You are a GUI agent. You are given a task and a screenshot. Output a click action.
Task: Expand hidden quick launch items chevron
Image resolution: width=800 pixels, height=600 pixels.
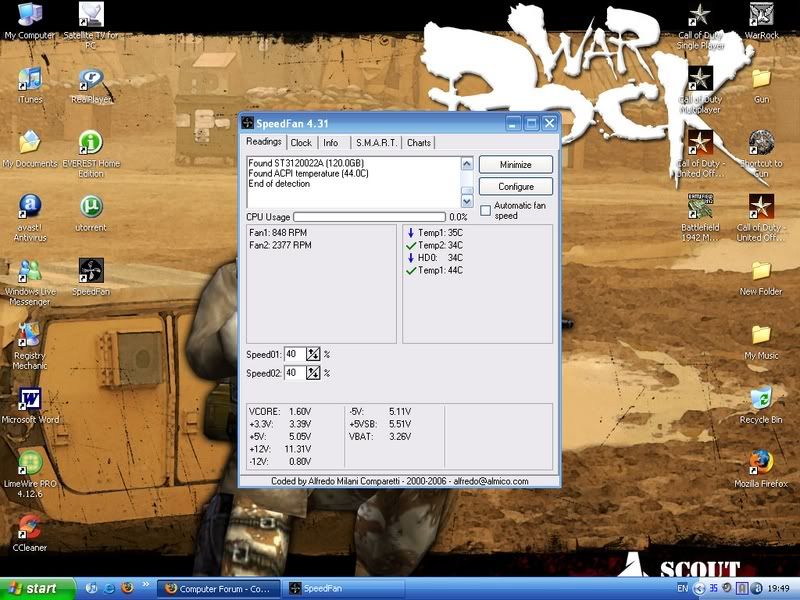click(145, 584)
